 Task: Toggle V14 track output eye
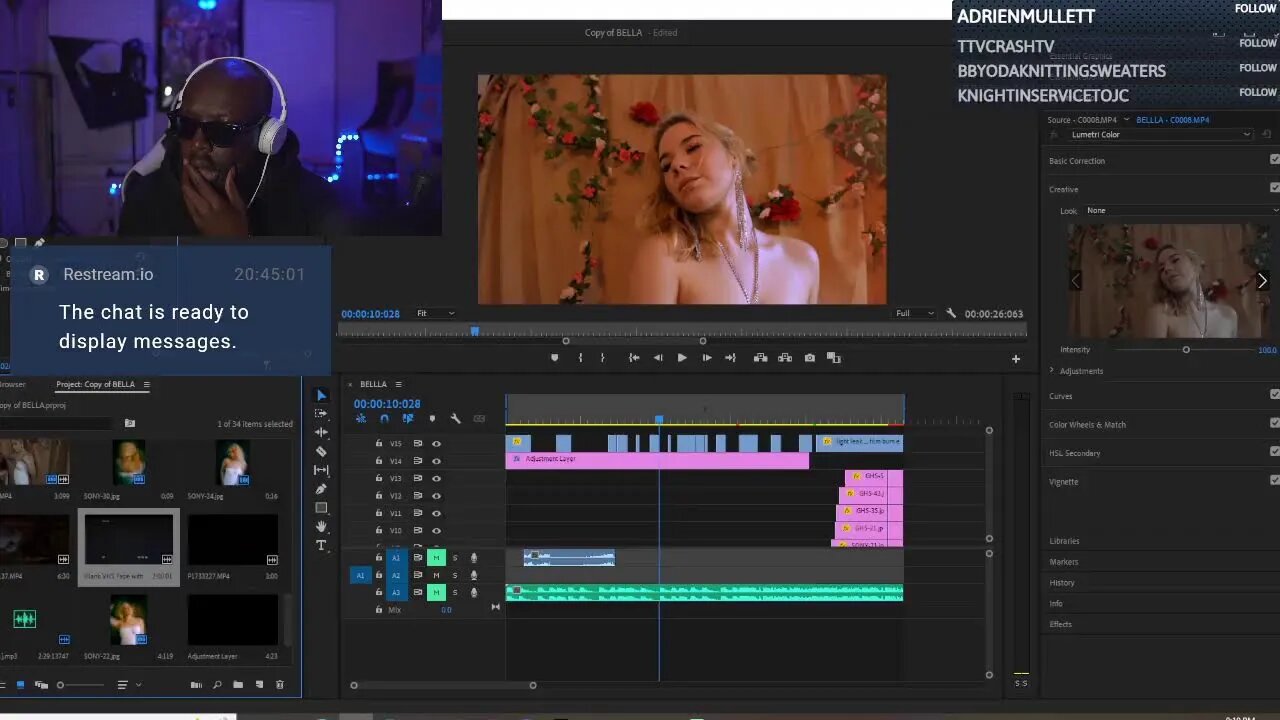point(436,461)
